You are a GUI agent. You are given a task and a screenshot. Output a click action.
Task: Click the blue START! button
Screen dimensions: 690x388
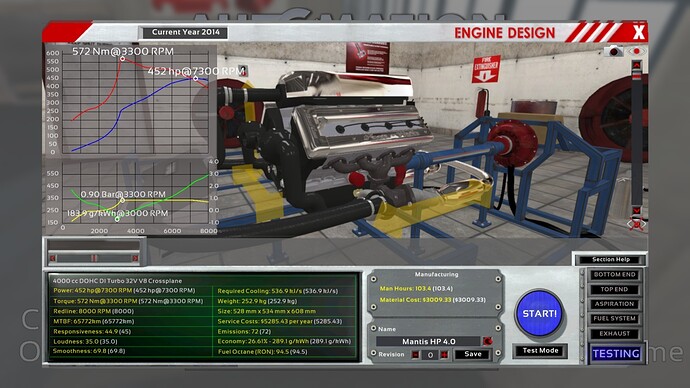pos(540,314)
